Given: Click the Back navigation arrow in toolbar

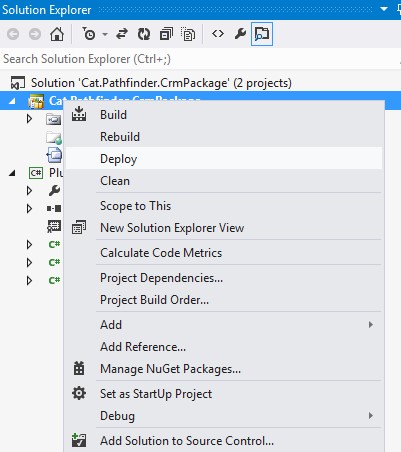Looking at the screenshot, I should pos(13,34).
